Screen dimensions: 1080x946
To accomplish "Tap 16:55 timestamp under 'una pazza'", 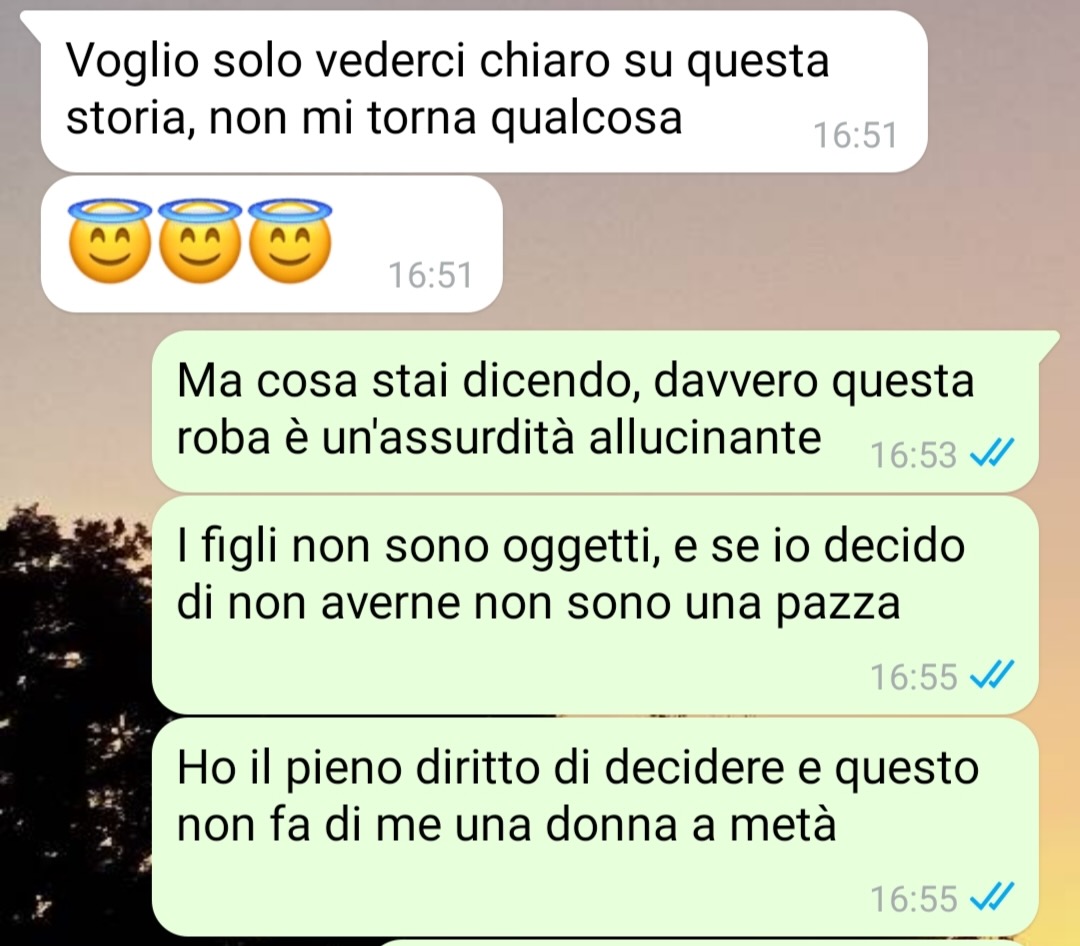I will 913,677.
